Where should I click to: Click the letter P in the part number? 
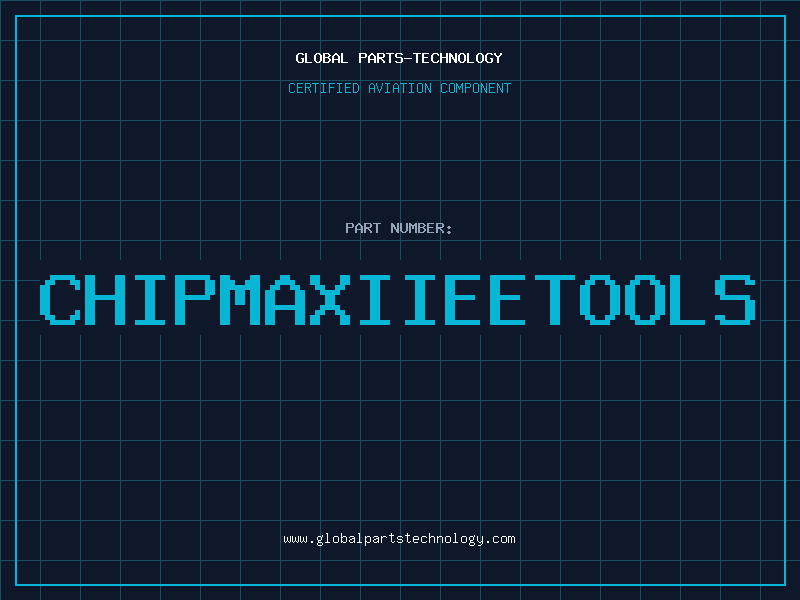pyautogui.click(x=195, y=300)
